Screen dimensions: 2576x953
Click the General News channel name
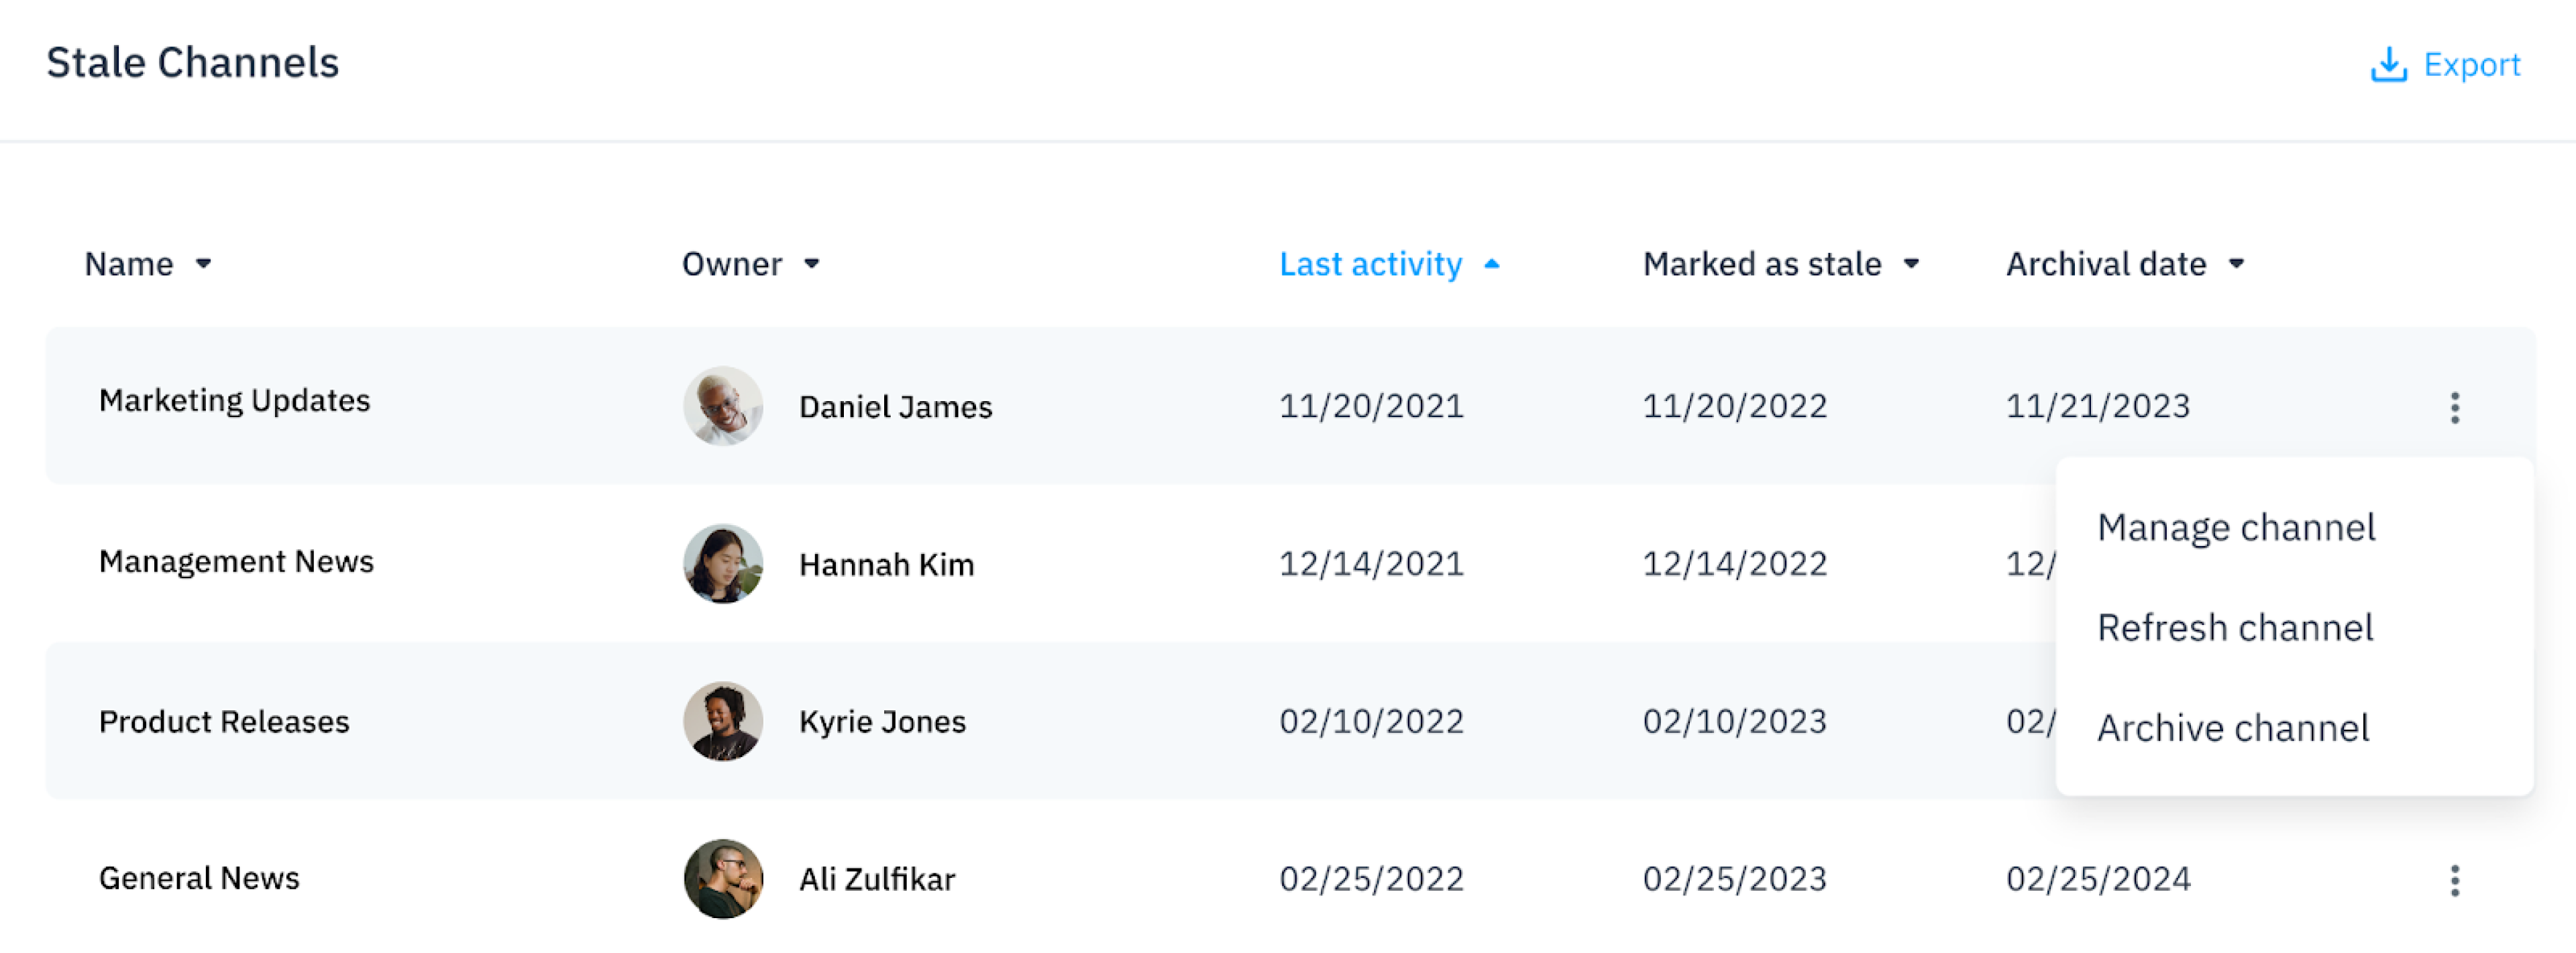click(x=199, y=878)
